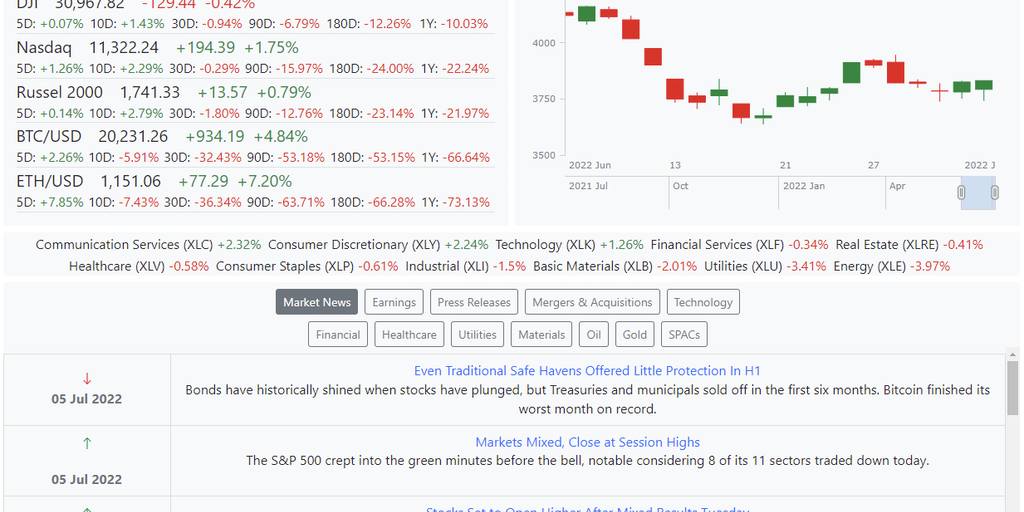Open the SPACs news category
Viewport: 1024px width, 512px height.
coord(684,334)
